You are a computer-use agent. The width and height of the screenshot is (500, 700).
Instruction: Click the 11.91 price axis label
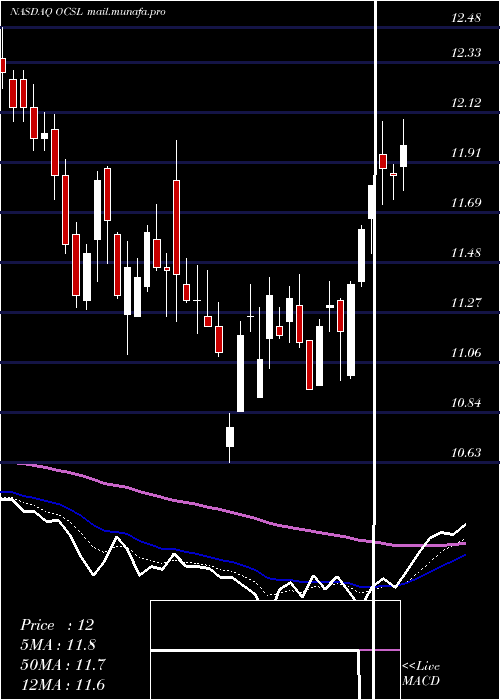466,153
